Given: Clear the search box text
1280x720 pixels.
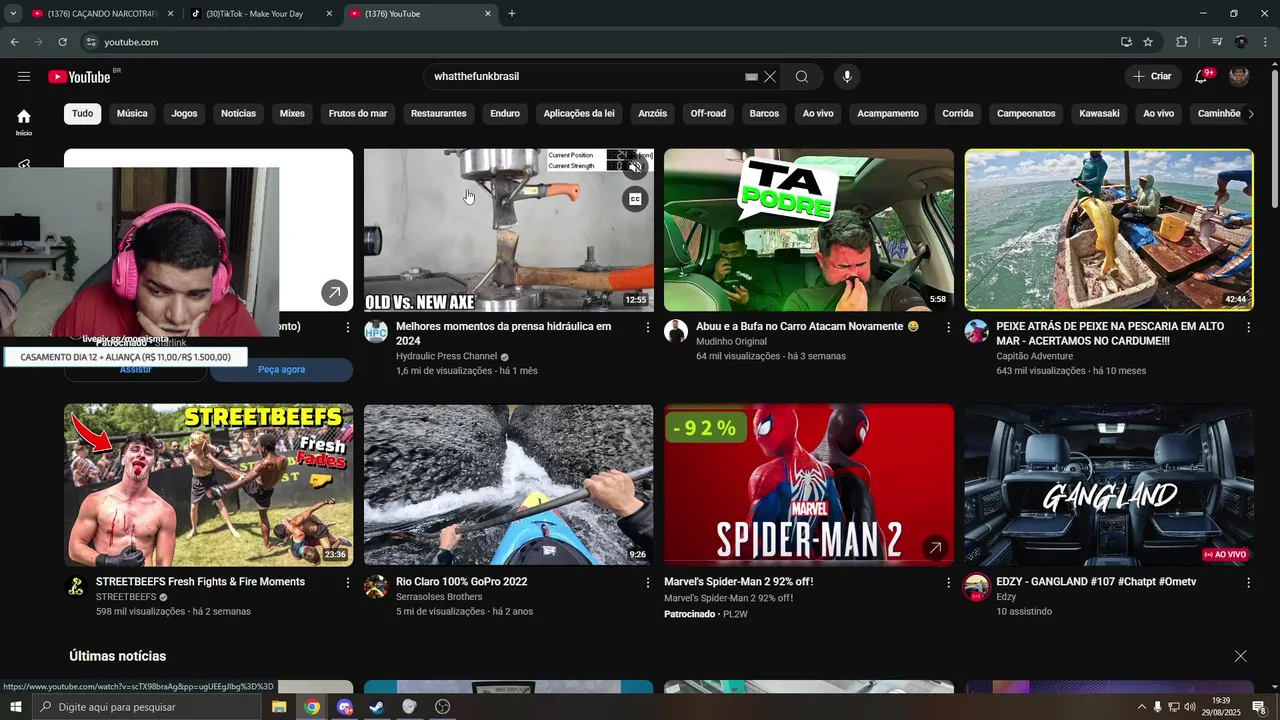Looking at the screenshot, I should (770, 77).
